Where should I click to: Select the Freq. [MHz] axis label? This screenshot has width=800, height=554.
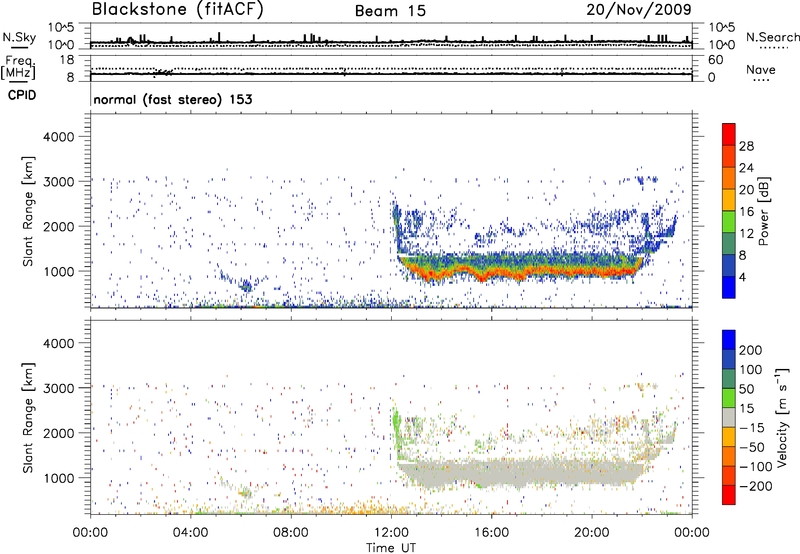(x=18, y=68)
